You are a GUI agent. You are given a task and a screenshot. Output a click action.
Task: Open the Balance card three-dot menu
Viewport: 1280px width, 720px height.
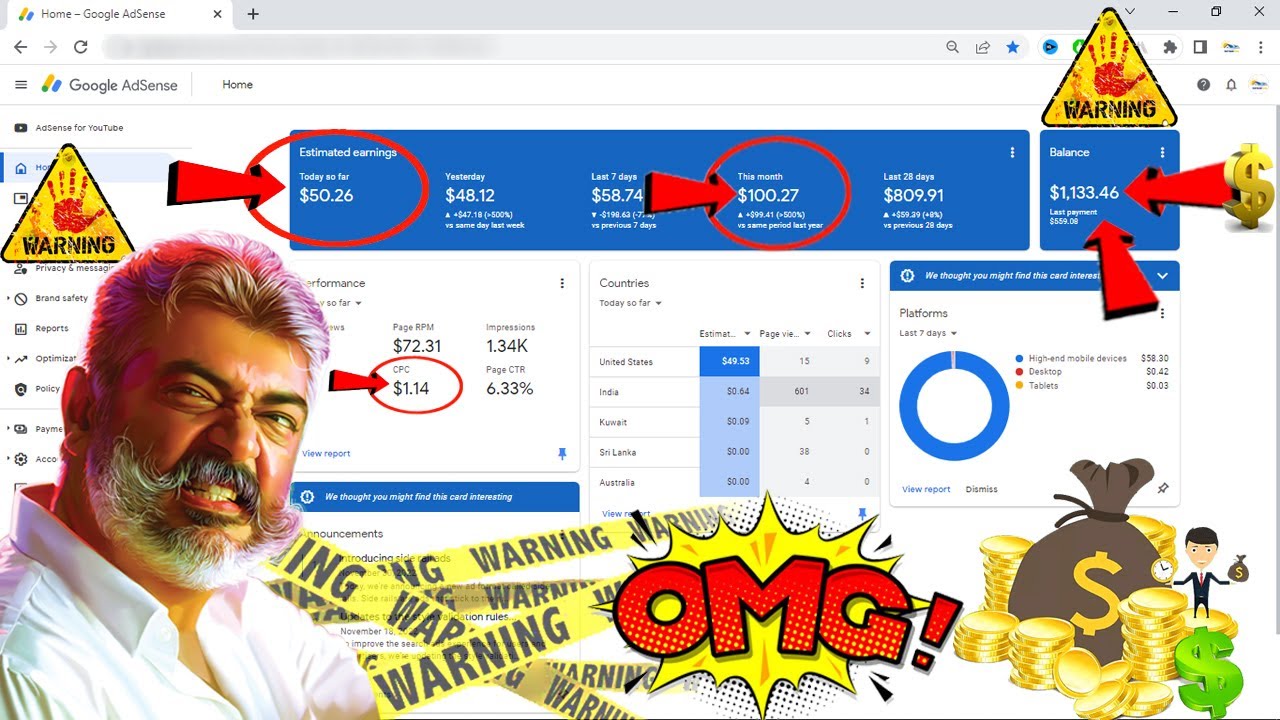1162,153
